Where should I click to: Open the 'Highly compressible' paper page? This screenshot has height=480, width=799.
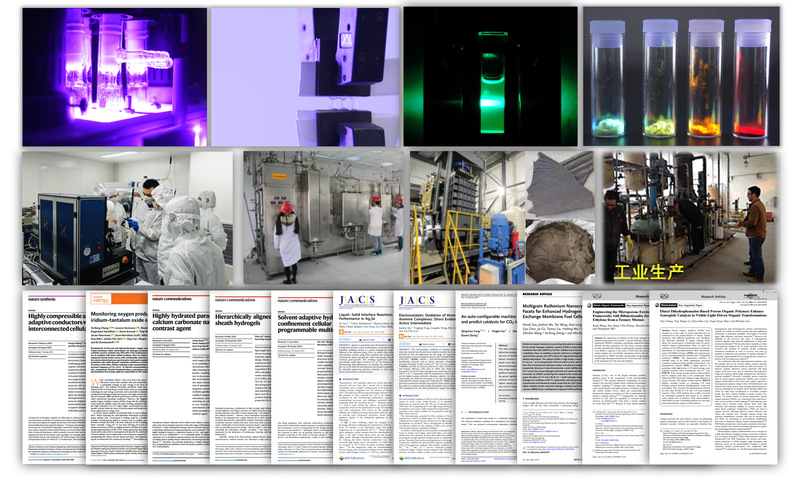pos(54,380)
